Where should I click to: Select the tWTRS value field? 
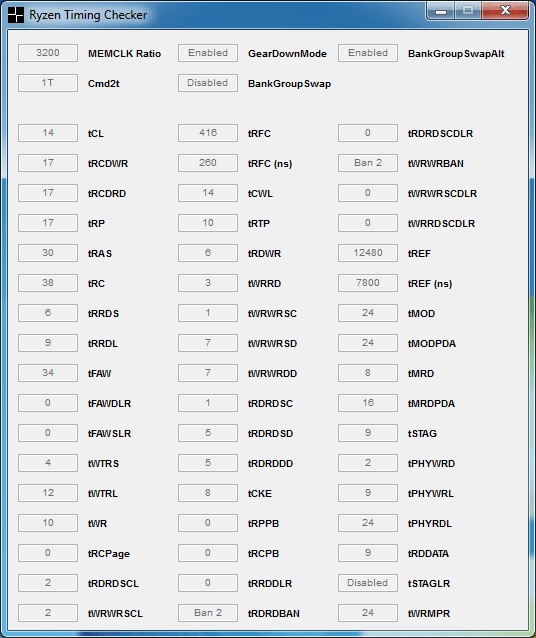click(48, 463)
